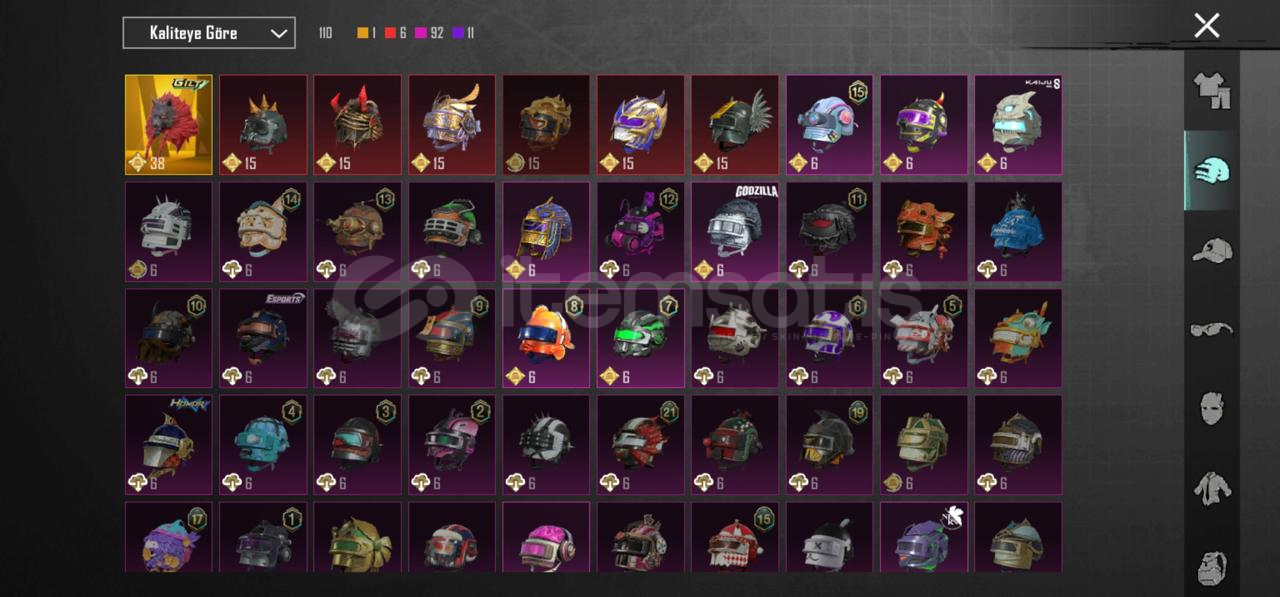Select the helmet category icon
Image resolution: width=1280 pixels, height=597 pixels.
[1211, 170]
